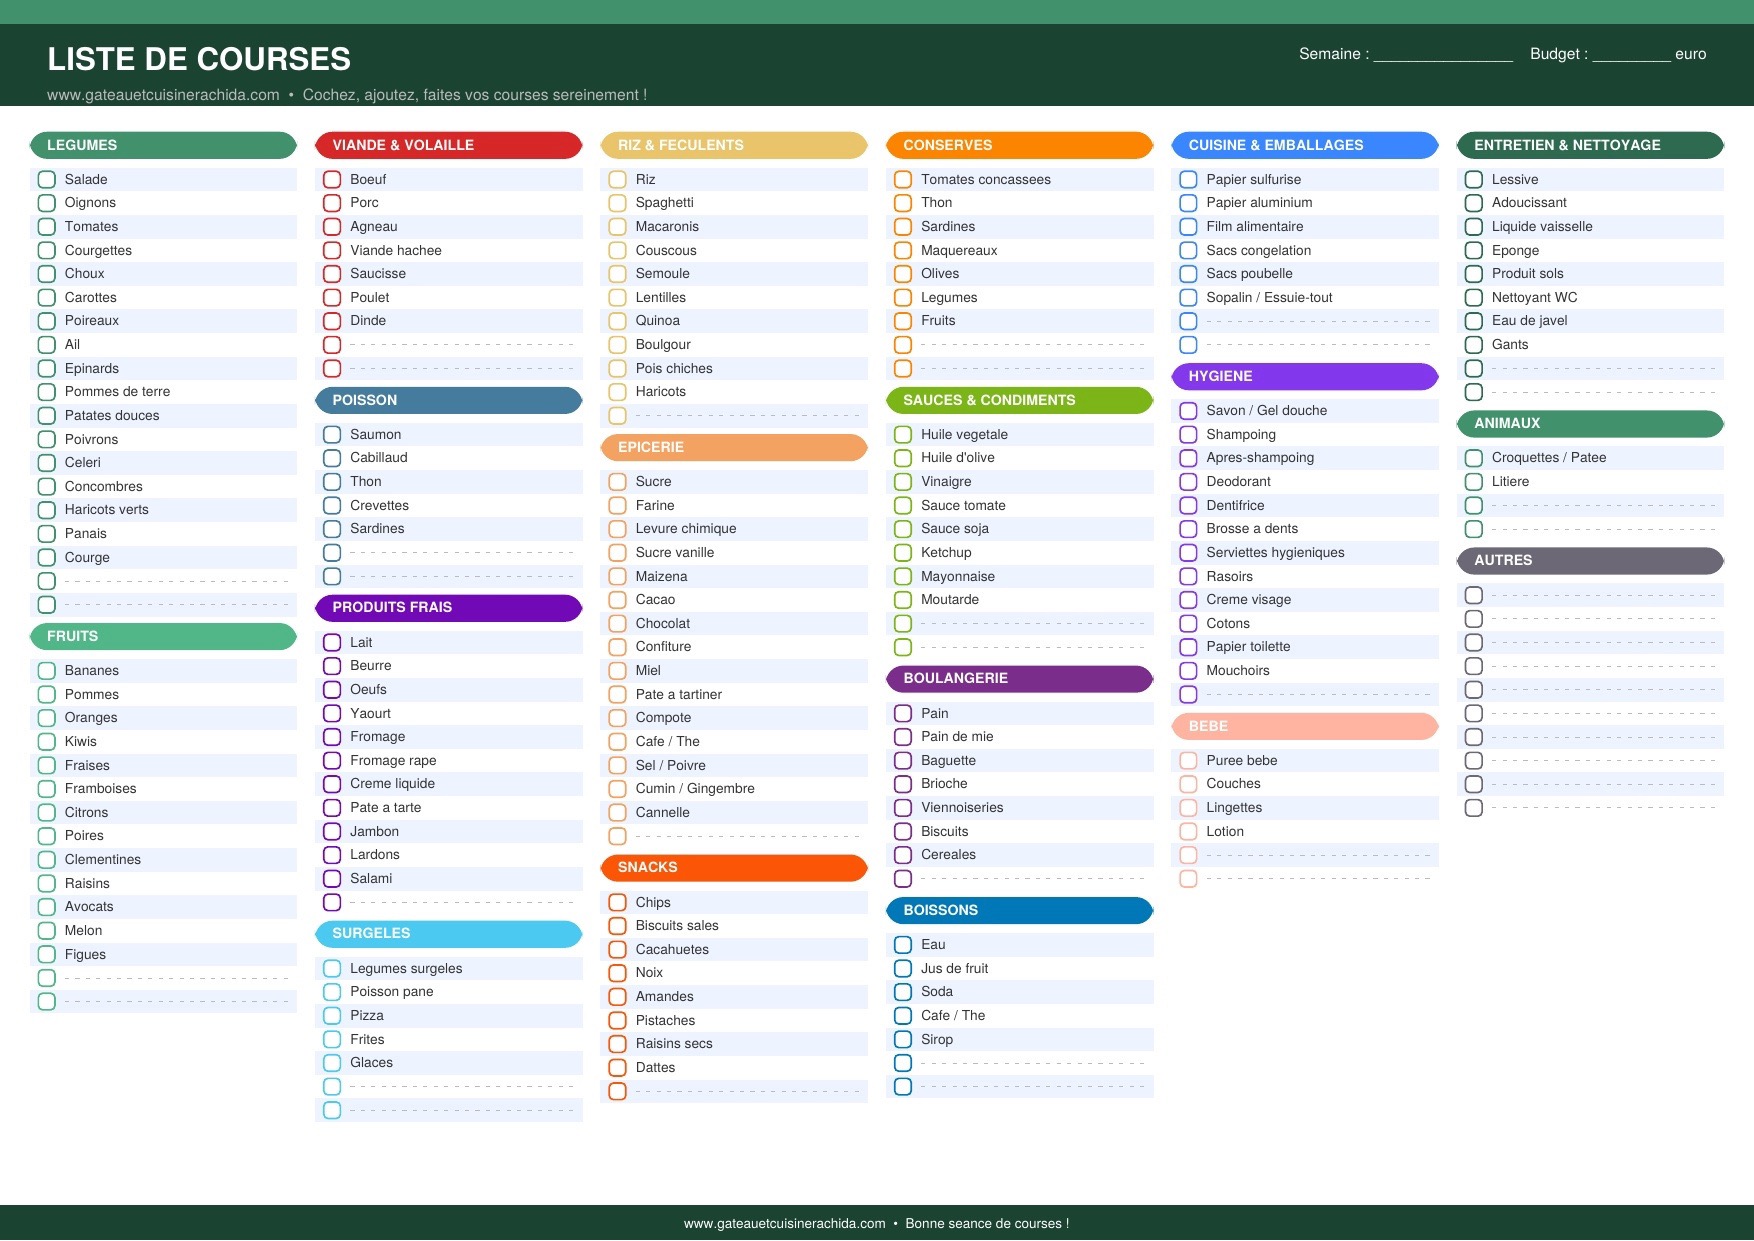This screenshot has width=1754, height=1241.
Task: Check the Chocolat box in Epicerie
Action: coord(618,624)
